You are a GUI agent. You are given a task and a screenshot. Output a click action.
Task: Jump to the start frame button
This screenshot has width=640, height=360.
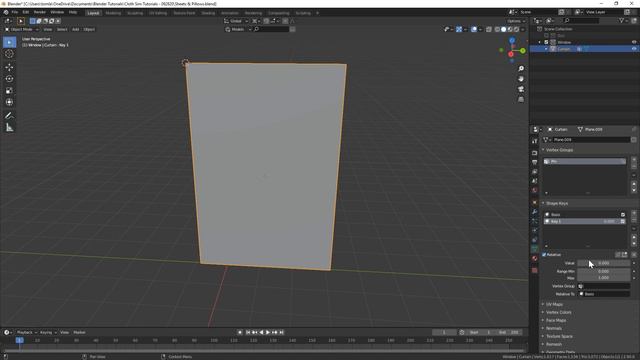[x=248, y=332]
